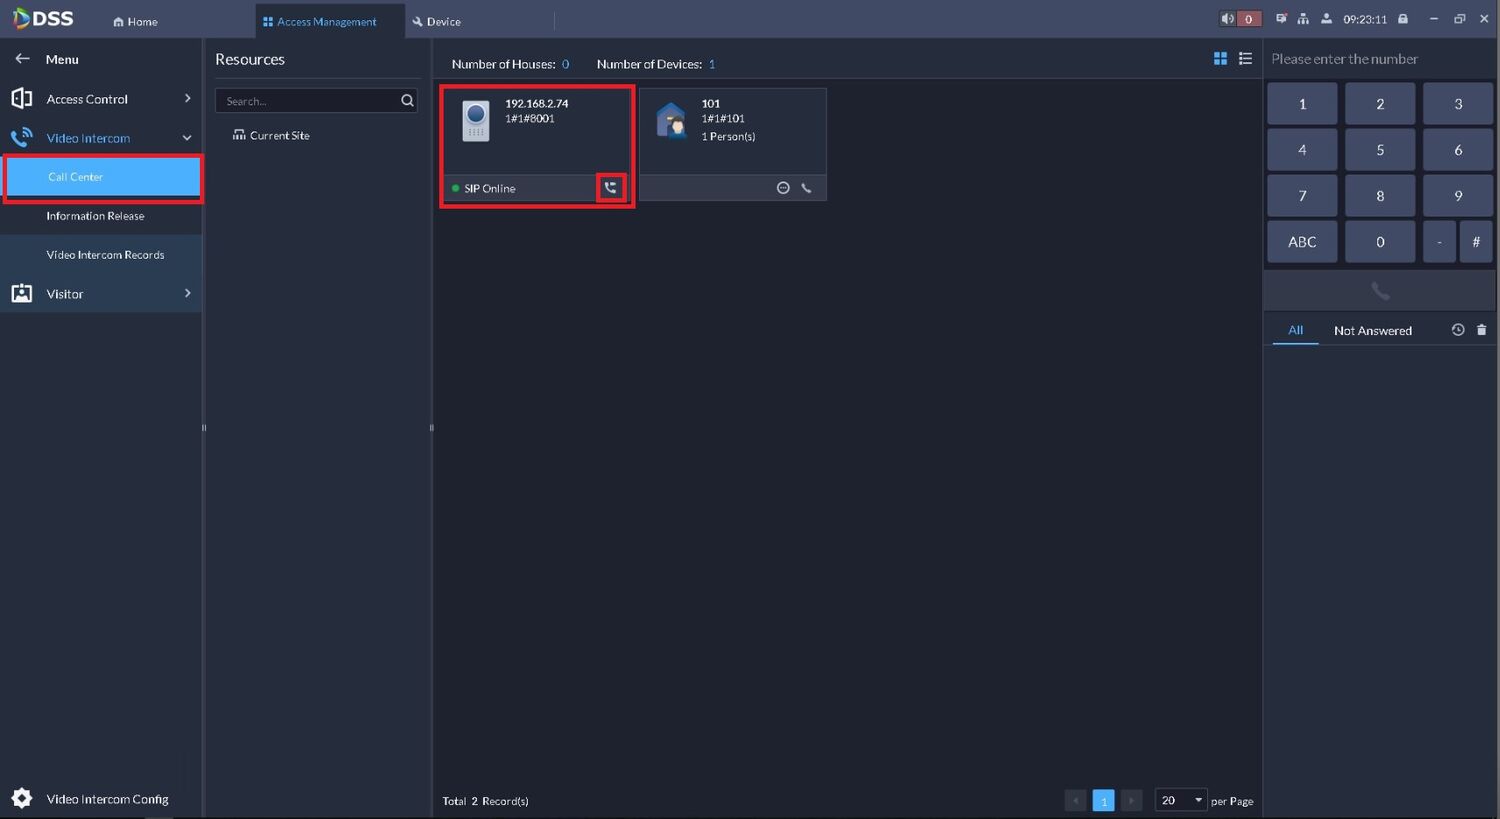Show the All calls tab

[1295, 330]
